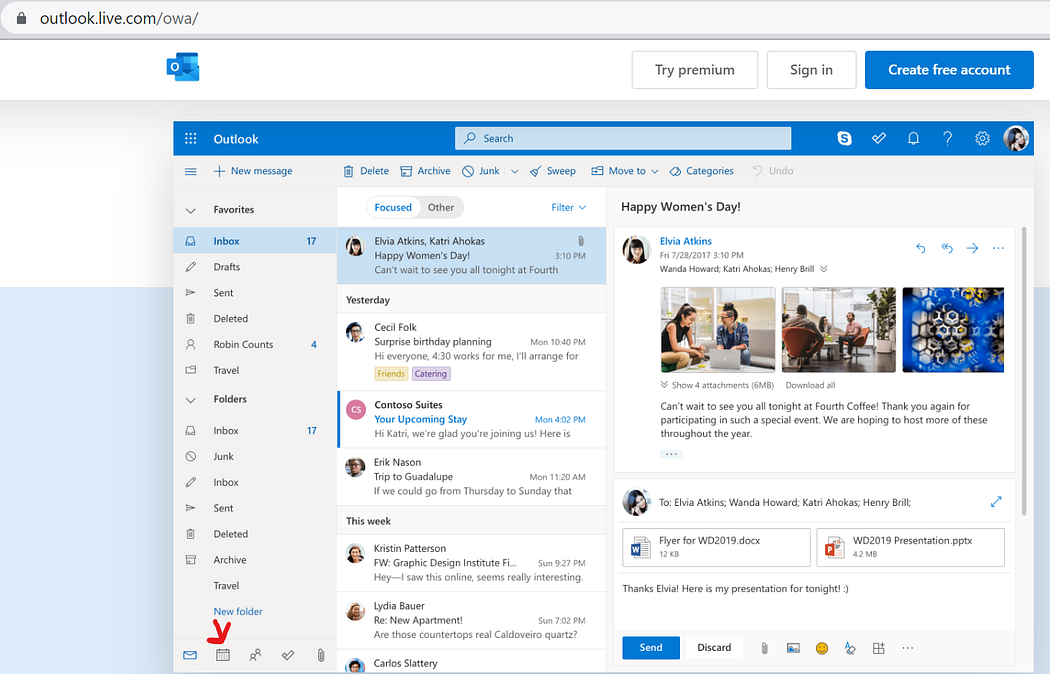Click the add-ins grid icon in compose

[x=879, y=648]
